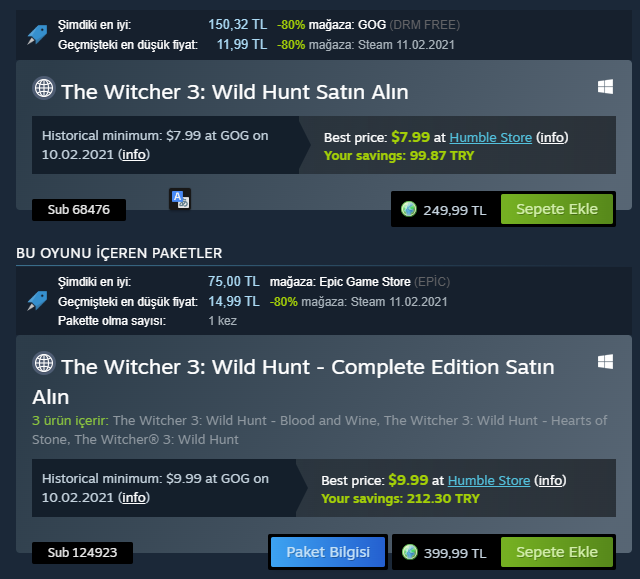640x579 pixels.
Task: Open Humble Store link for the $7.99 best price
Action: [490, 137]
